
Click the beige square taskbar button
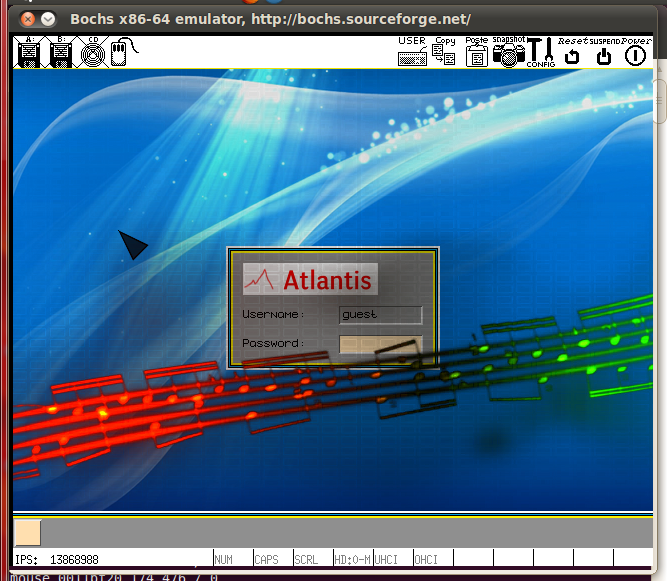point(28,532)
